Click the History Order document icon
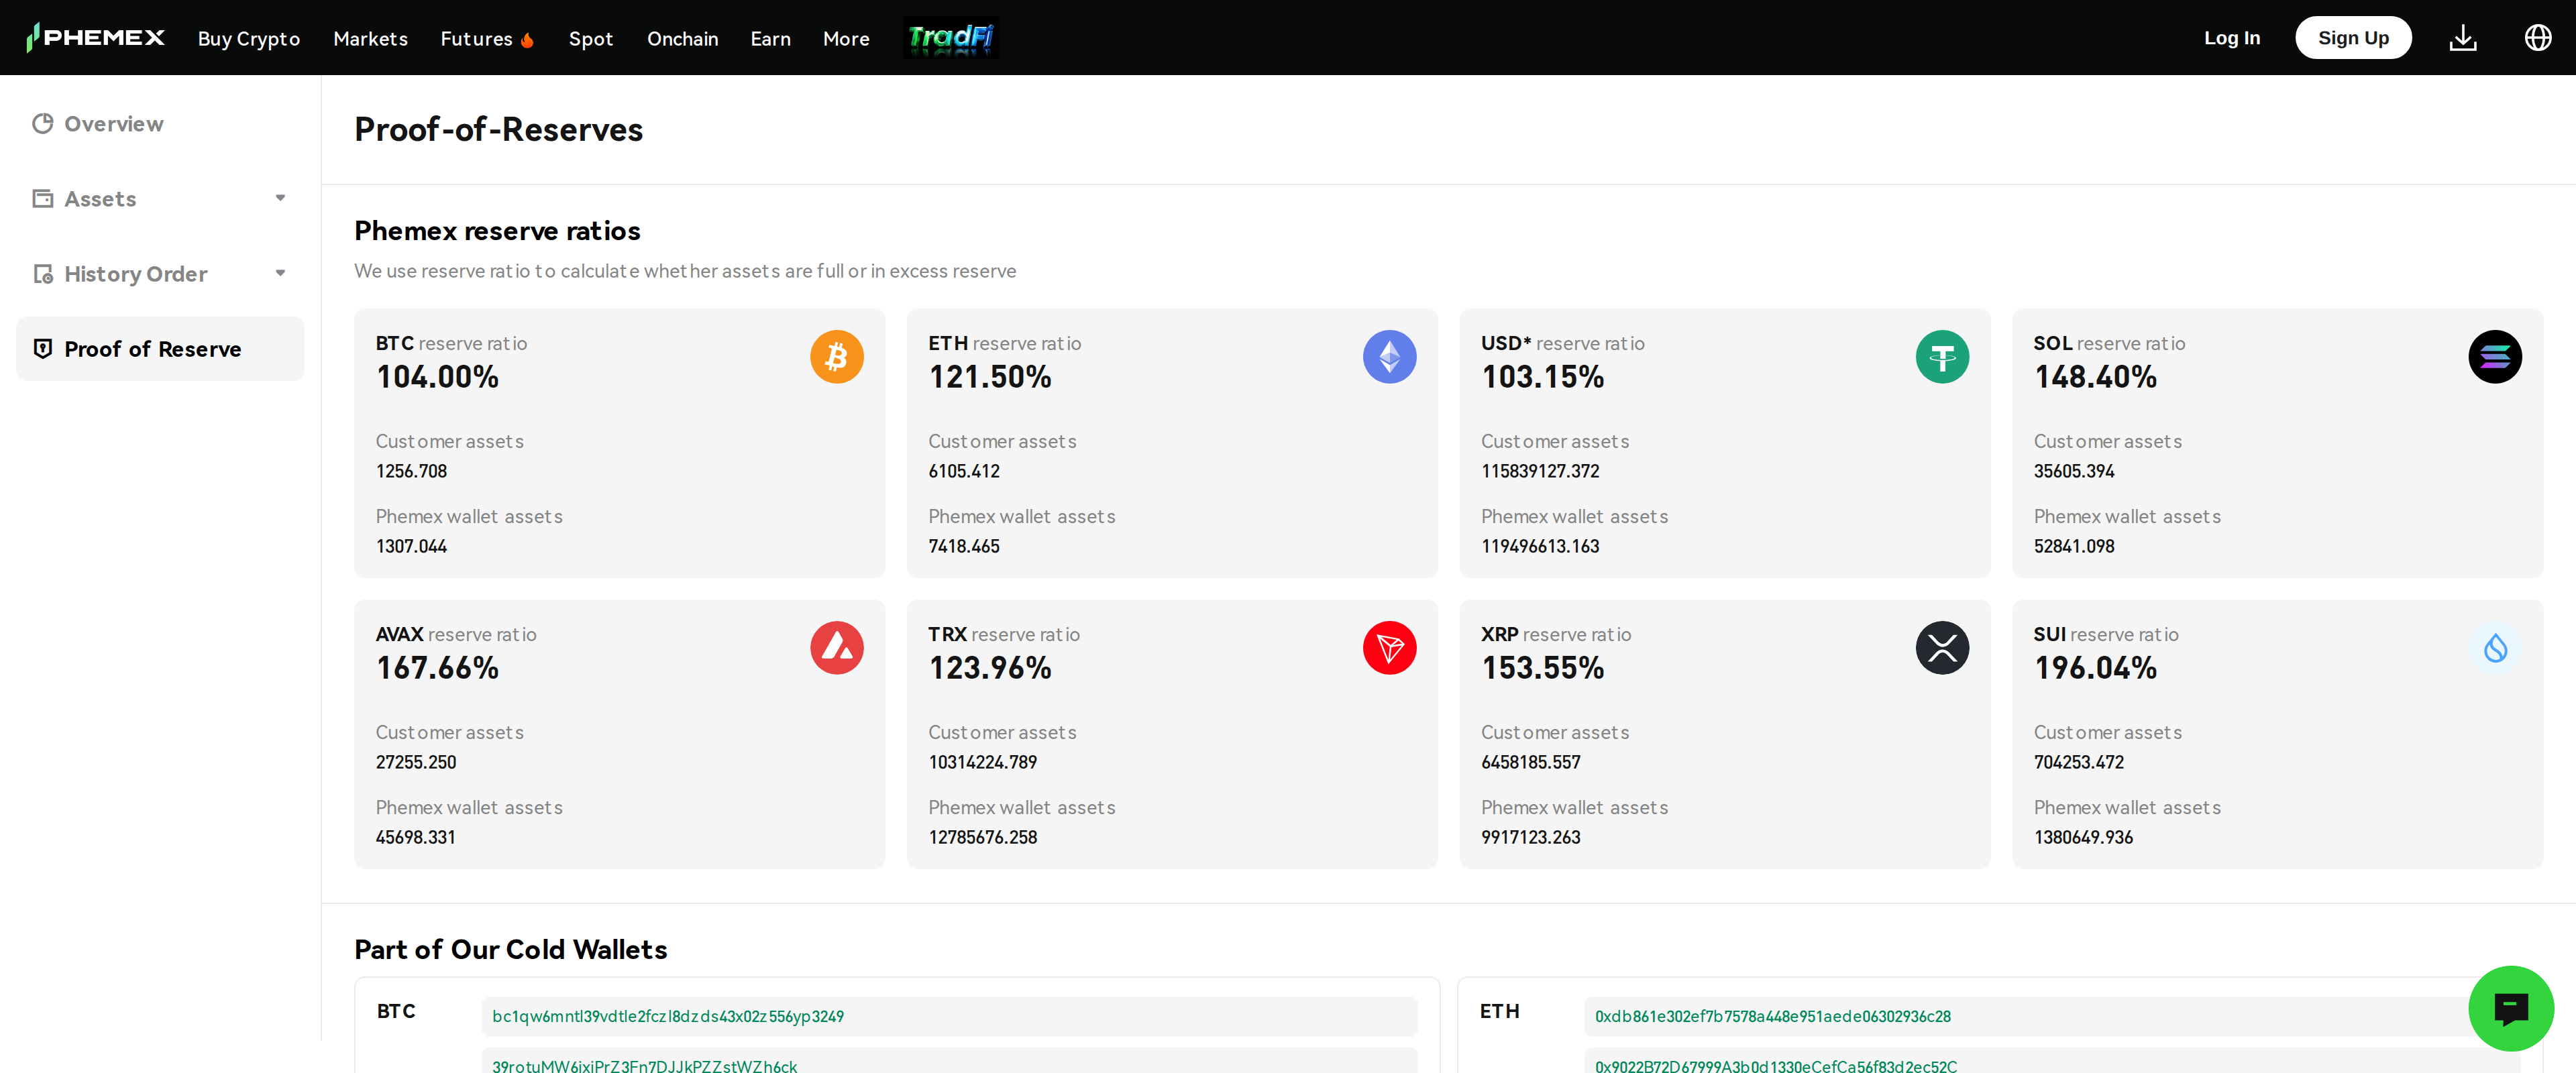Image resolution: width=2576 pixels, height=1073 pixels. tap(42, 273)
